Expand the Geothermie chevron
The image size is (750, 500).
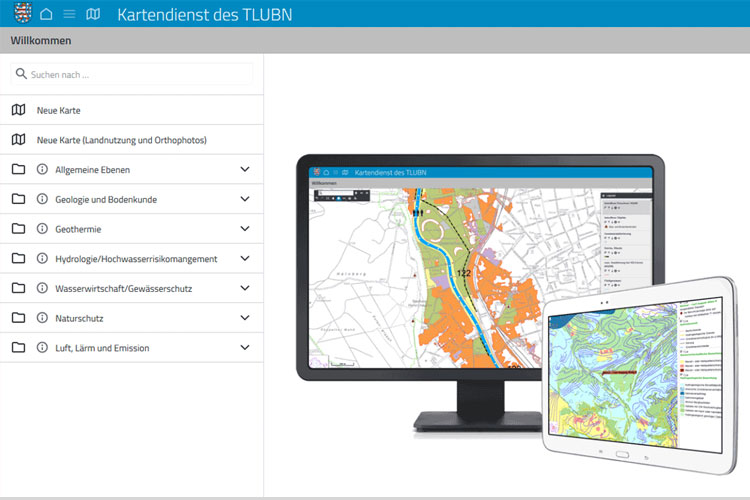(x=245, y=228)
